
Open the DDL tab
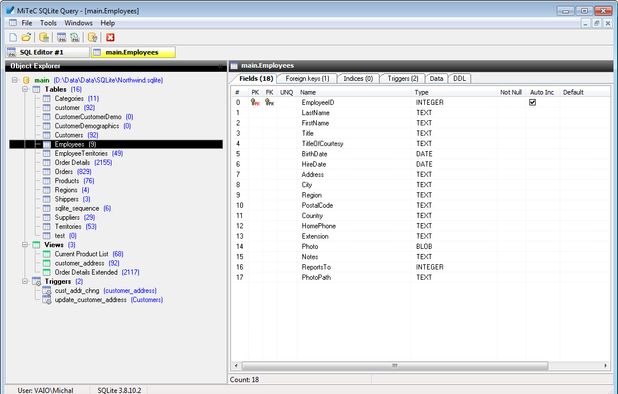(x=460, y=78)
